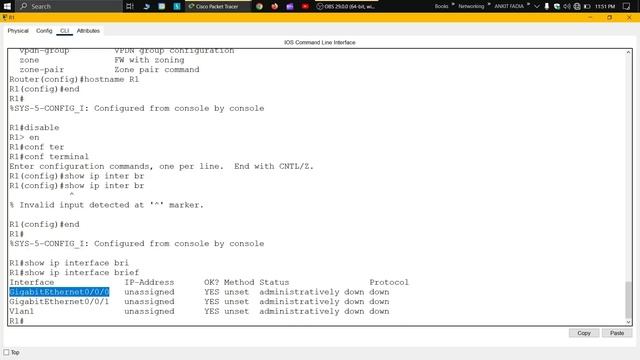640x360 pixels.
Task: Maximize the R1 window
Action: pos(609,18)
